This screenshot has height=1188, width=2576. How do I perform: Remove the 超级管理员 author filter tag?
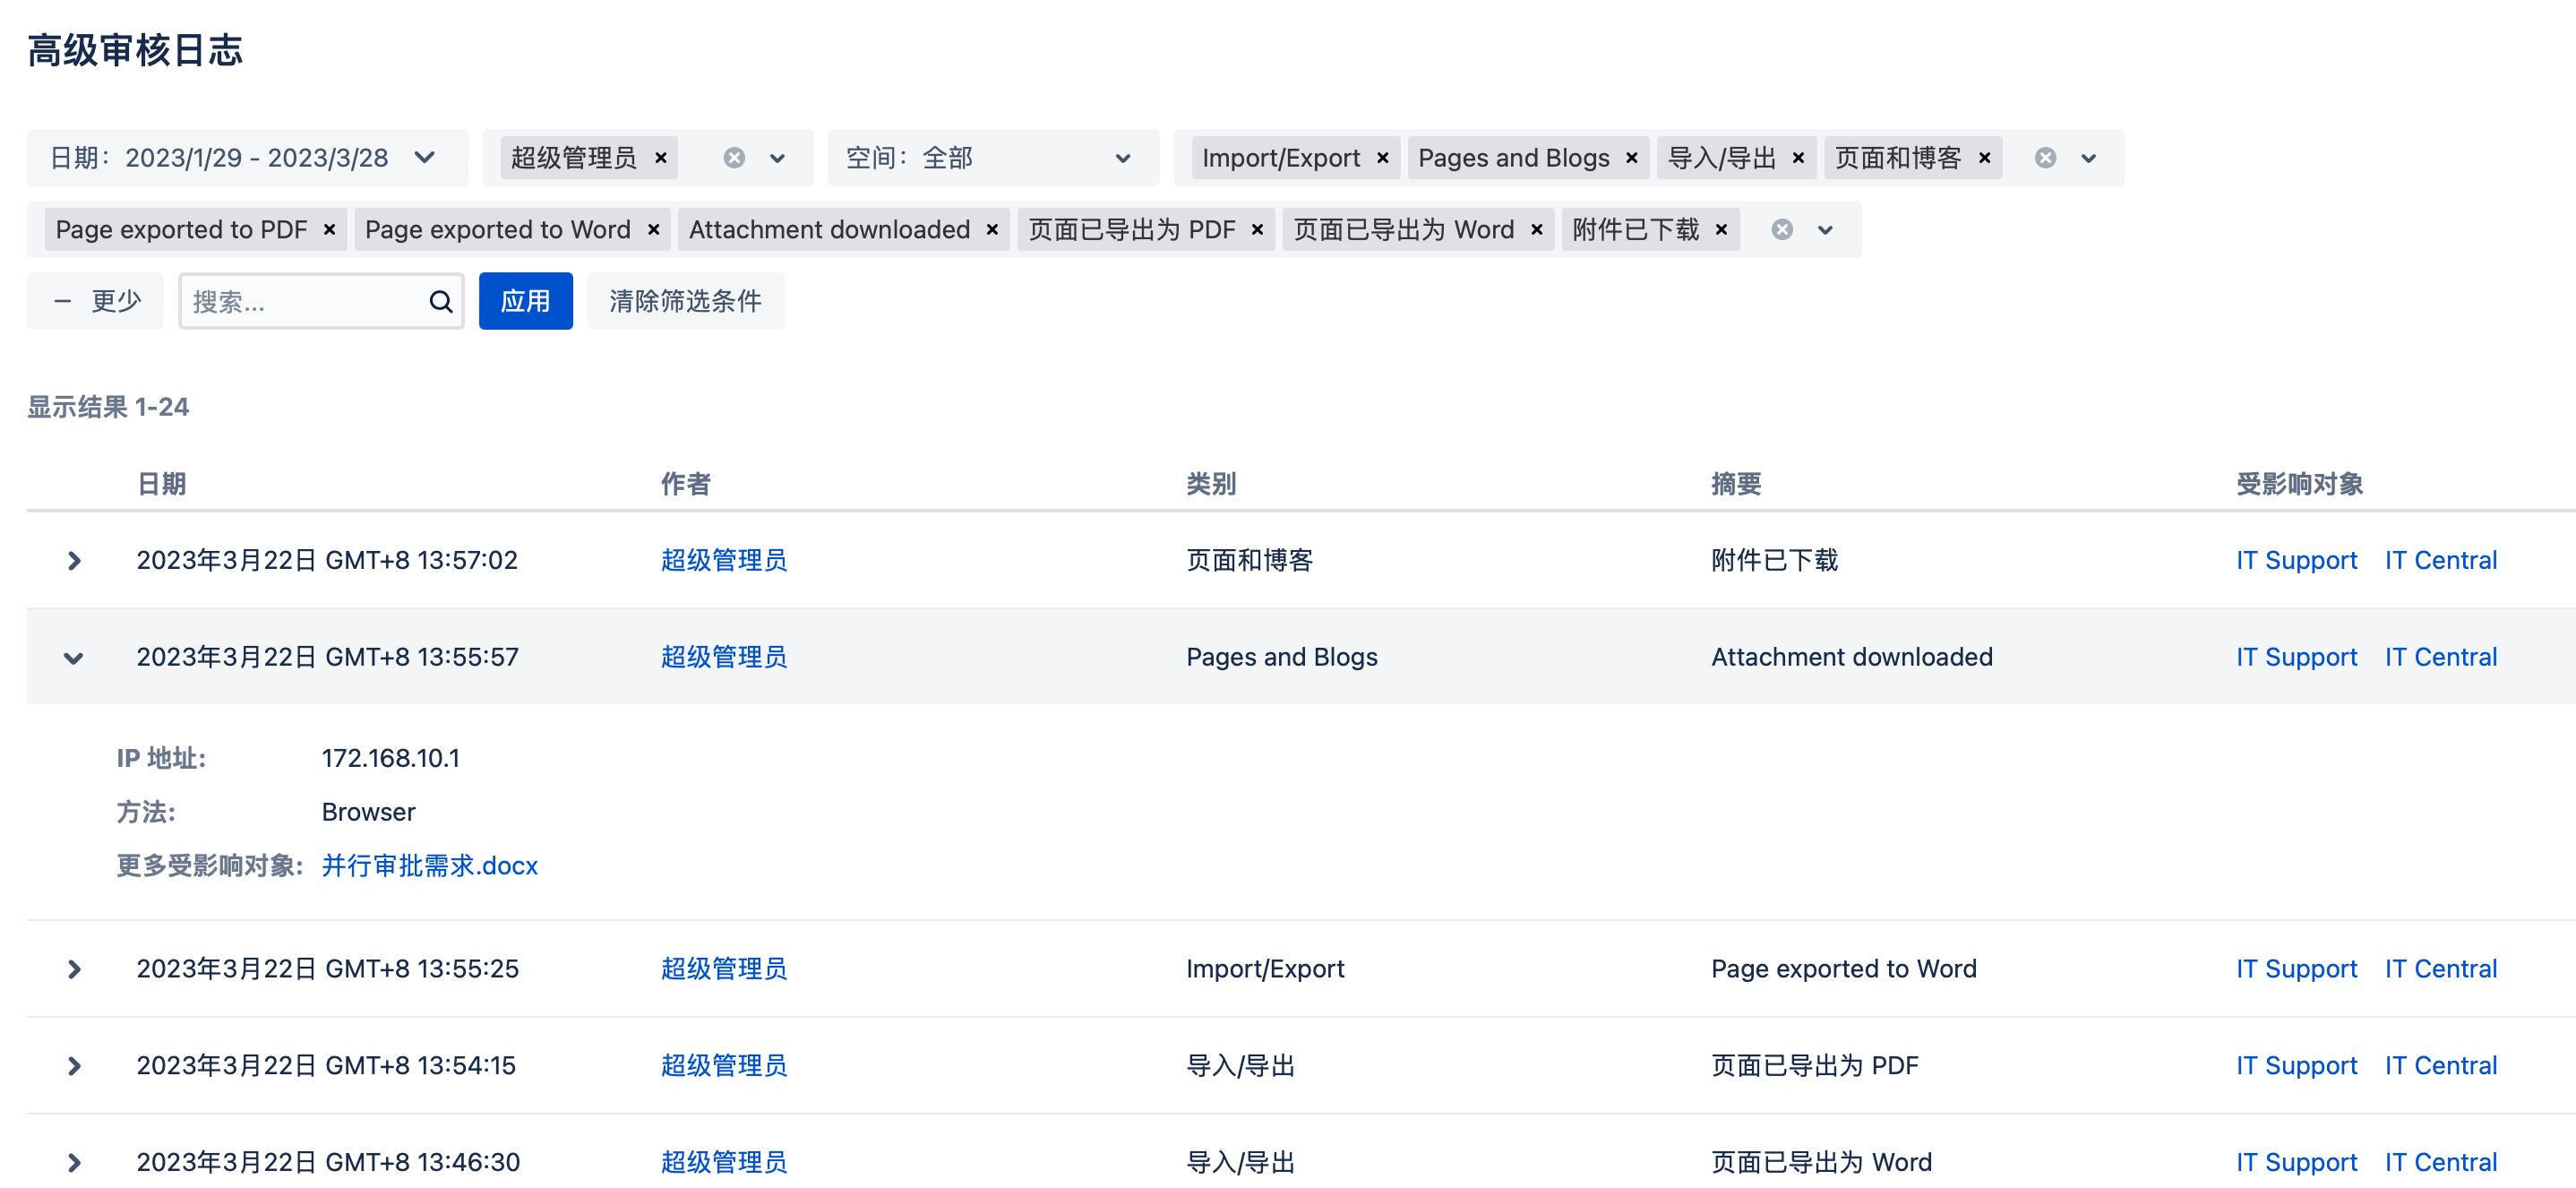tap(660, 158)
